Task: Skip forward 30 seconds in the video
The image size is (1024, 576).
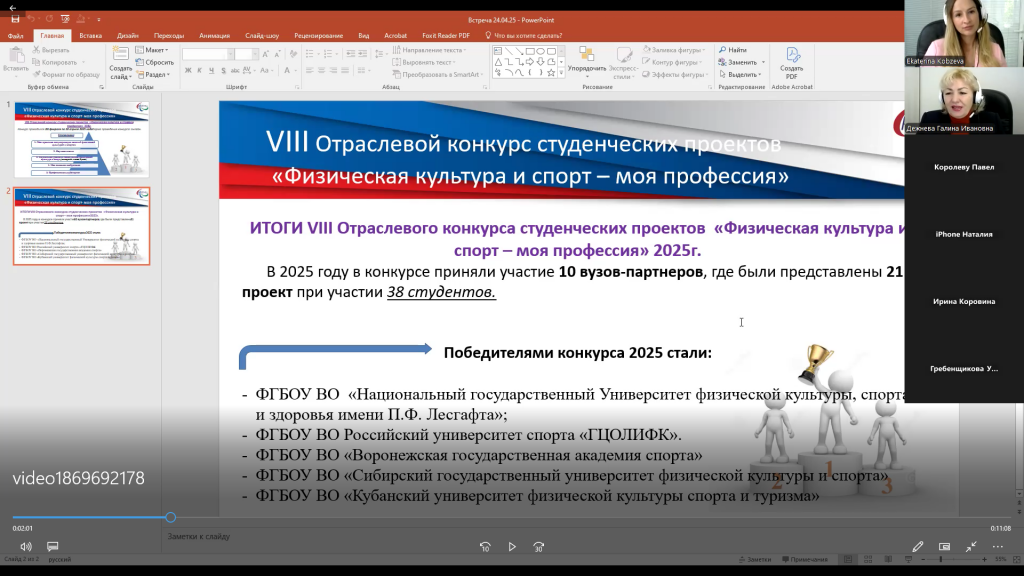Action: click(x=538, y=547)
